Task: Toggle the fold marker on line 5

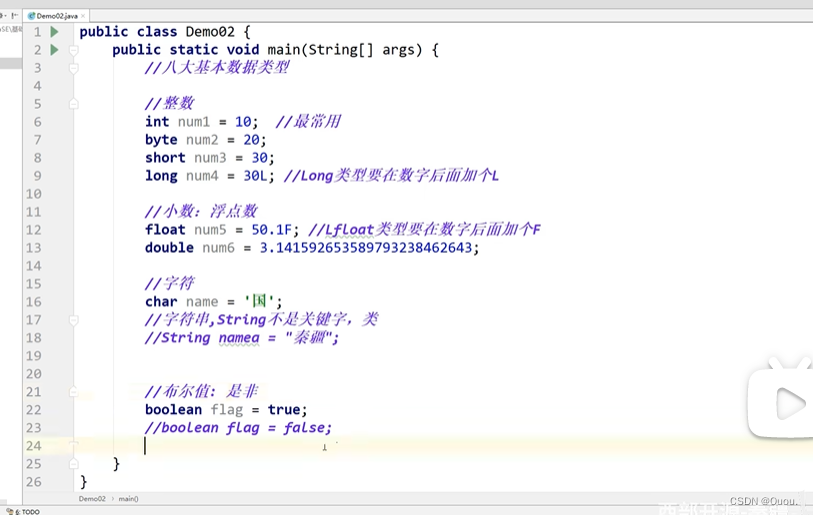Action: coord(74,104)
